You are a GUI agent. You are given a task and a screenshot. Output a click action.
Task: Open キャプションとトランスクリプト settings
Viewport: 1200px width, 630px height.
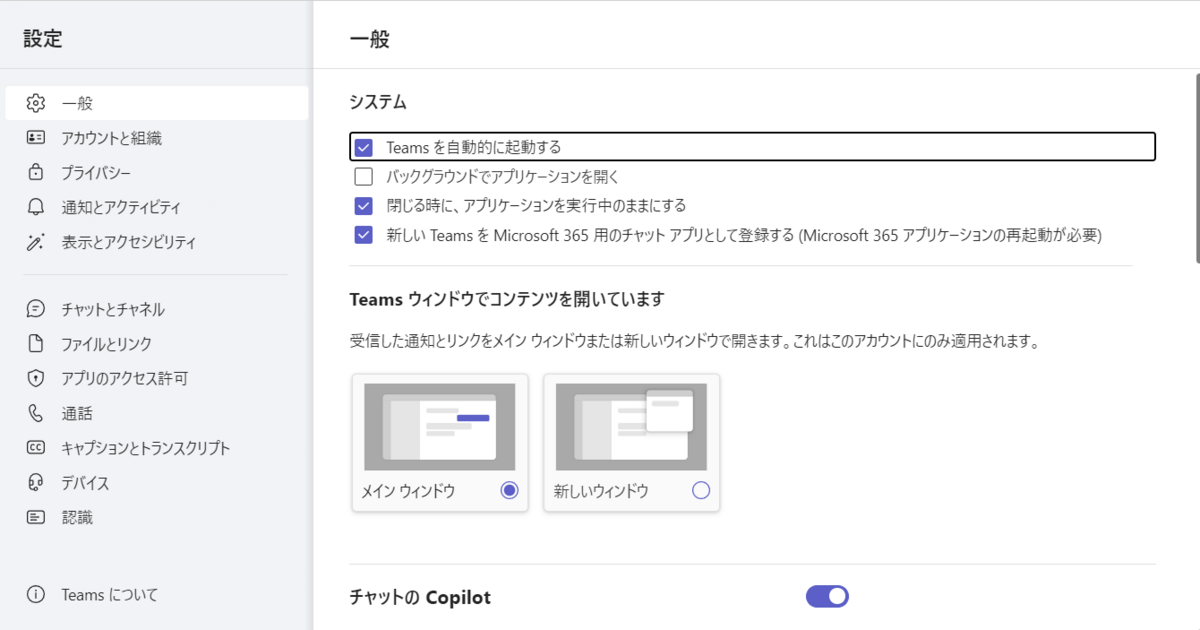(x=157, y=448)
